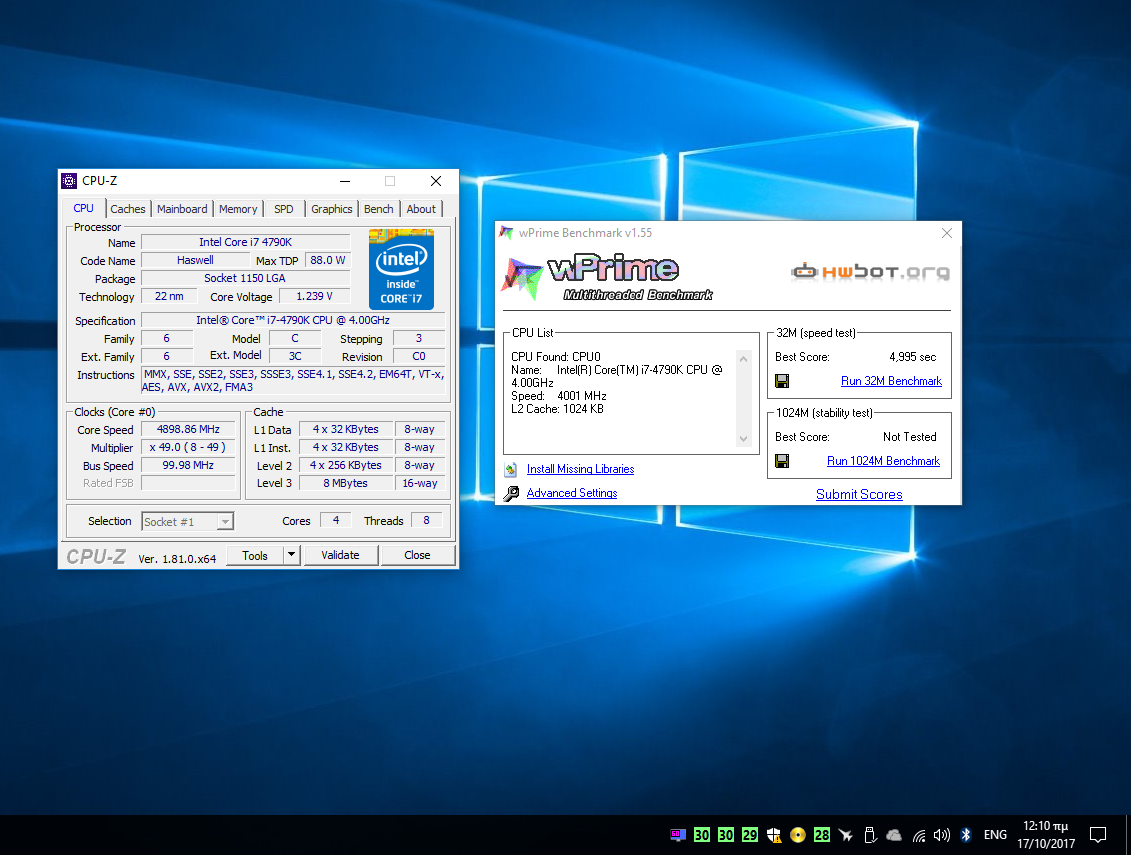This screenshot has height=855, width=1131.
Task: Click the floppy save icon for 32M score
Action: pos(782,381)
